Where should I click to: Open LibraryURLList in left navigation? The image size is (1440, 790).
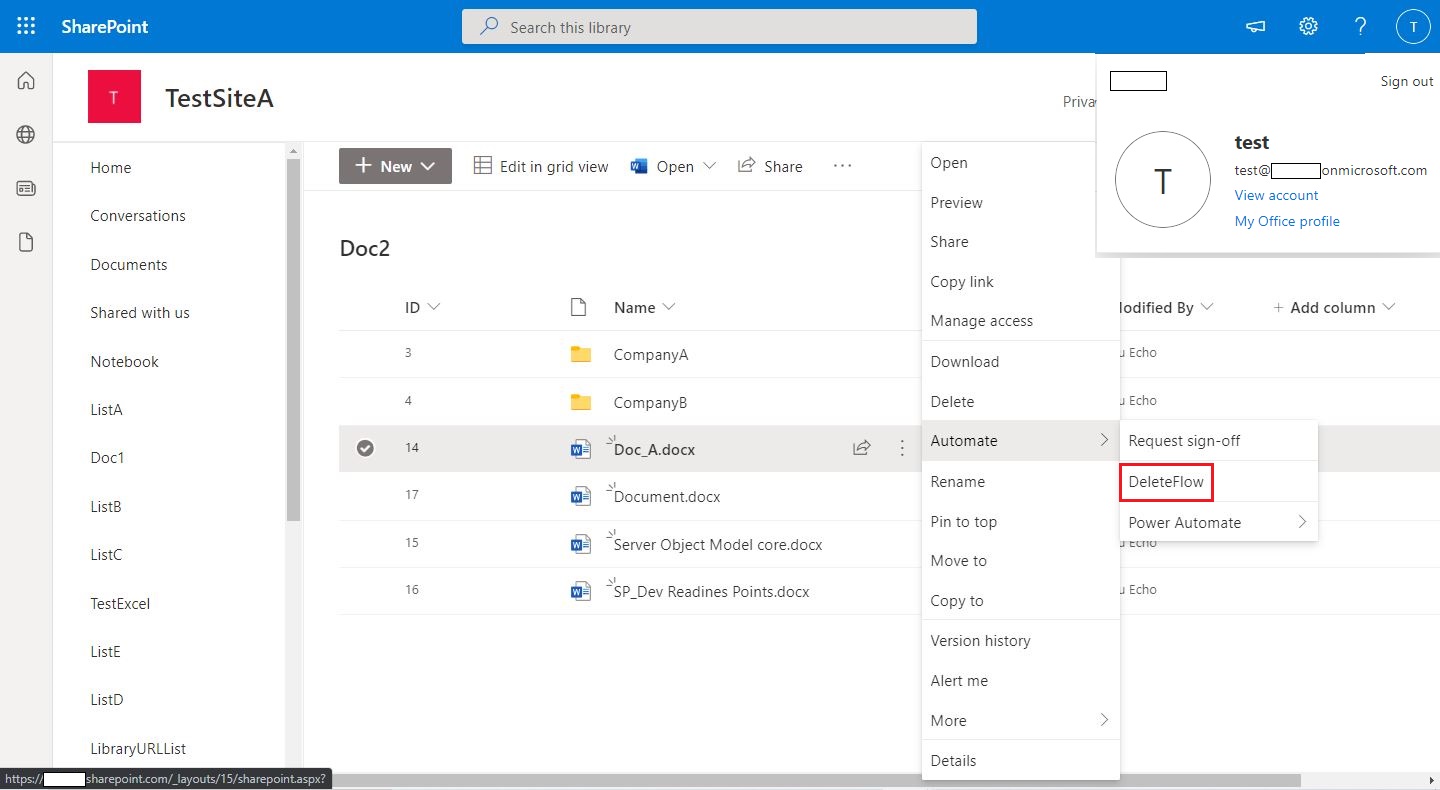point(138,748)
